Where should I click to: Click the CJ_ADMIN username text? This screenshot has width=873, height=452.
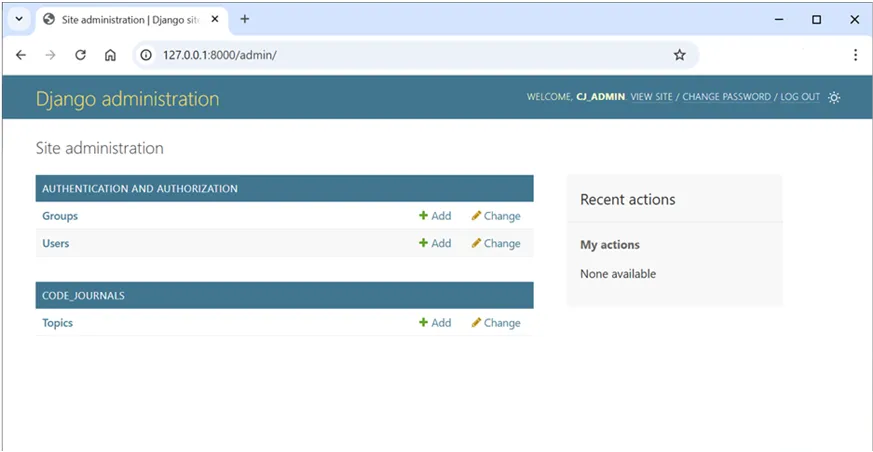click(600, 97)
